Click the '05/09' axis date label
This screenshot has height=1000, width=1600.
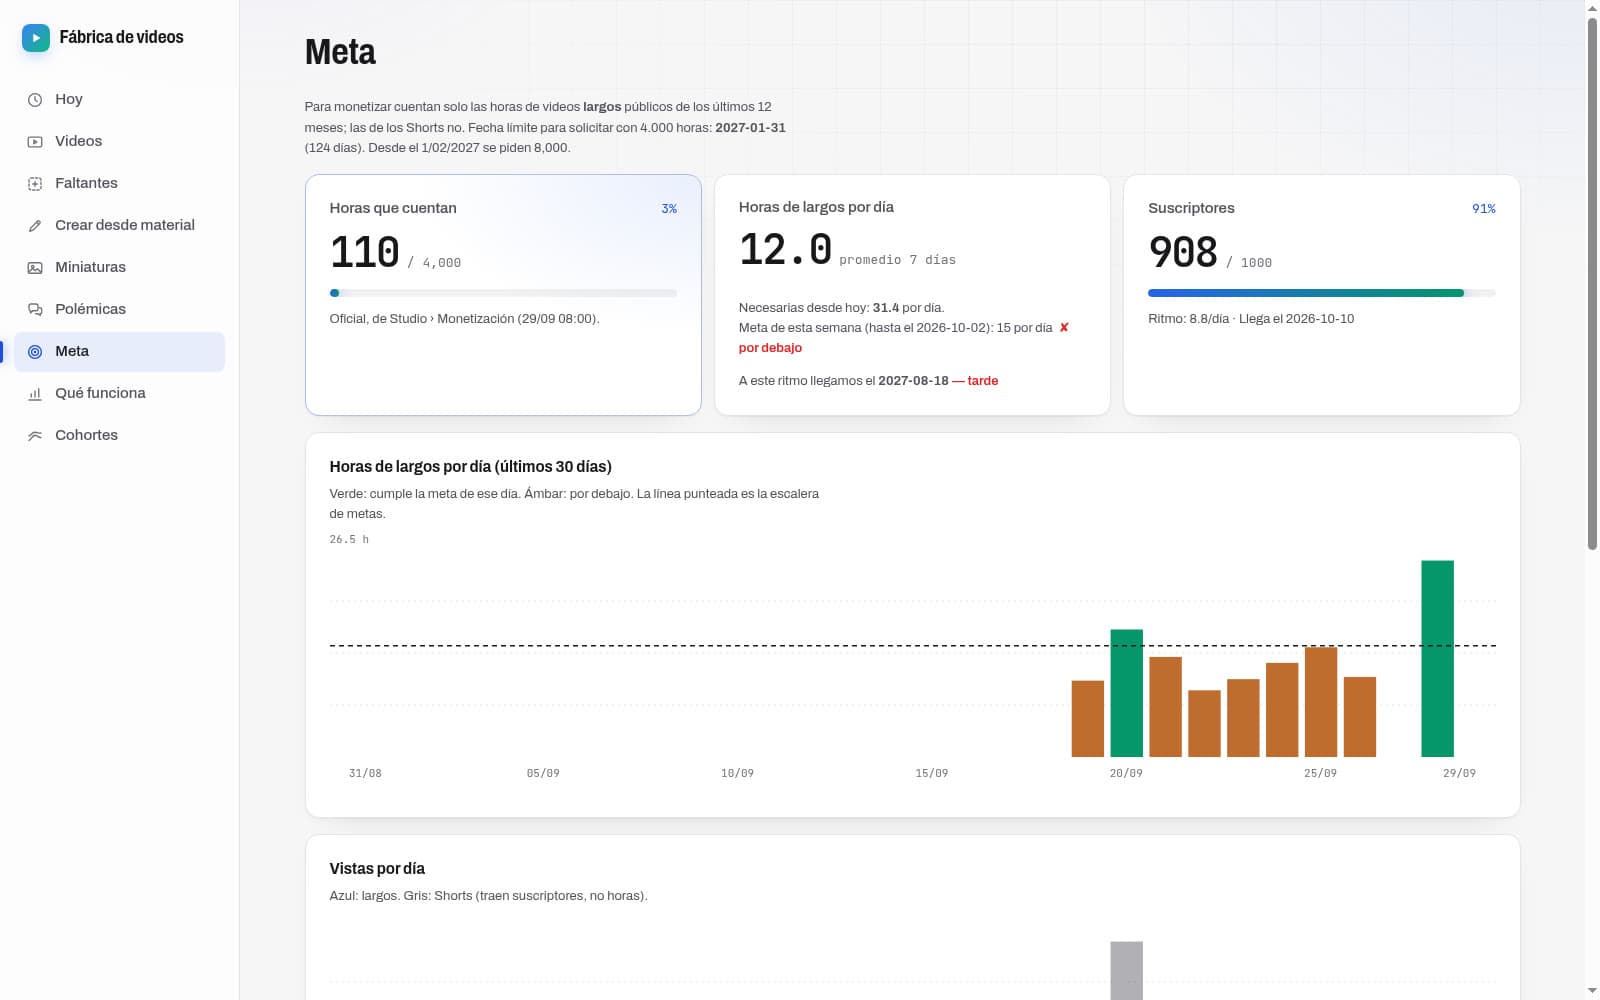(x=543, y=773)
